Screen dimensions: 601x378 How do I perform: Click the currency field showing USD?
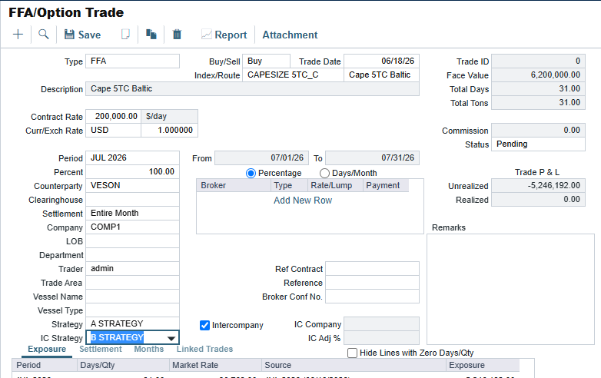tap(113, 130)
